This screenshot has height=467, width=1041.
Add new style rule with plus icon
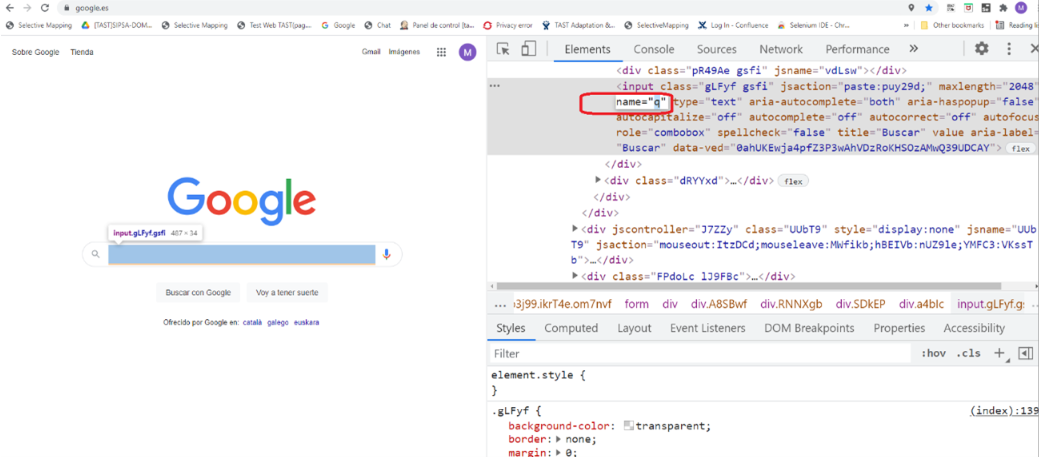[1001, 353]
